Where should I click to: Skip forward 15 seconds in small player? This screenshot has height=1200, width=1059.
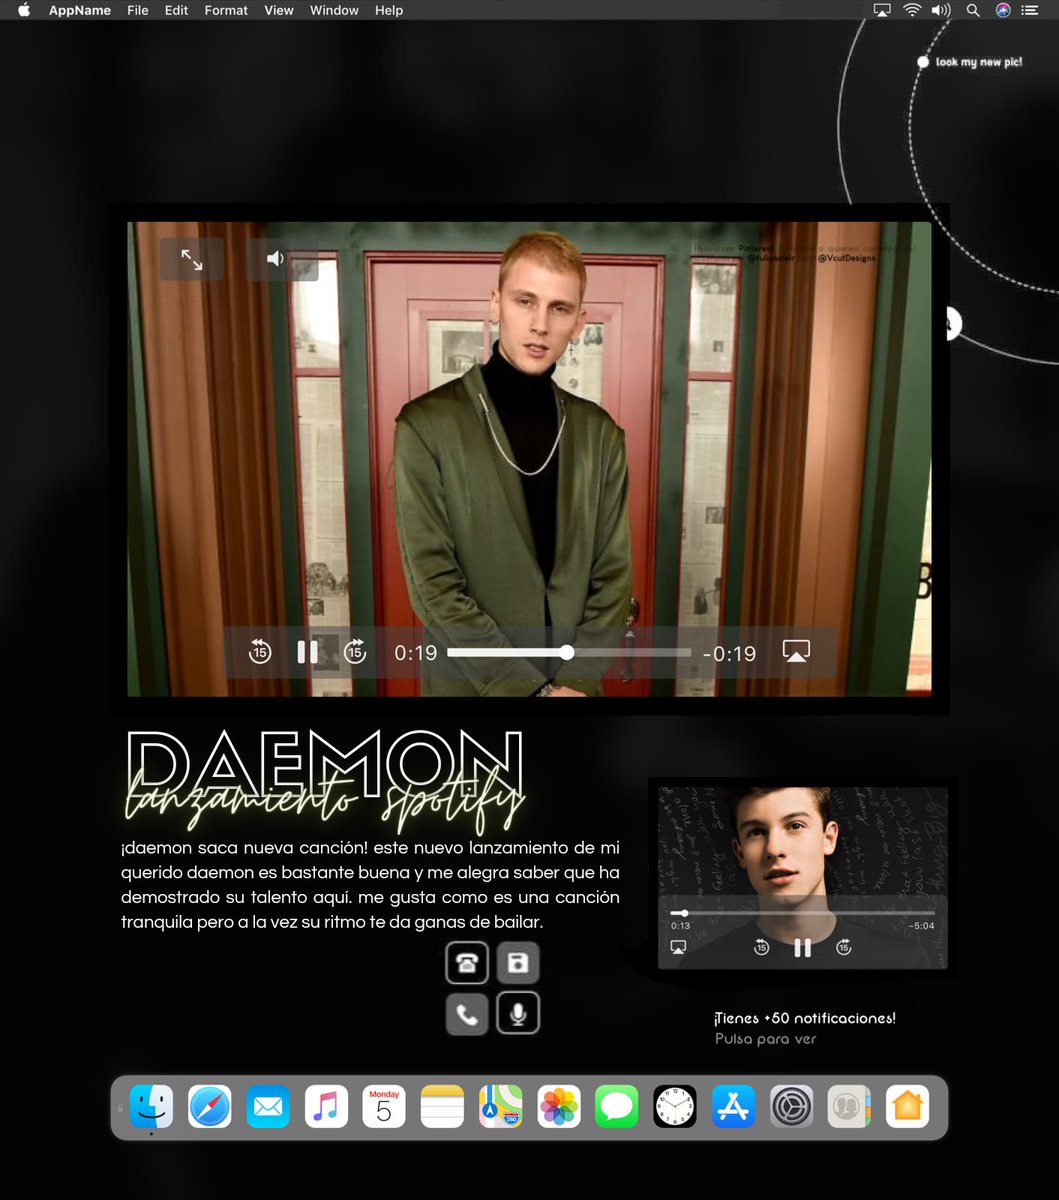(x=844, y=947)
